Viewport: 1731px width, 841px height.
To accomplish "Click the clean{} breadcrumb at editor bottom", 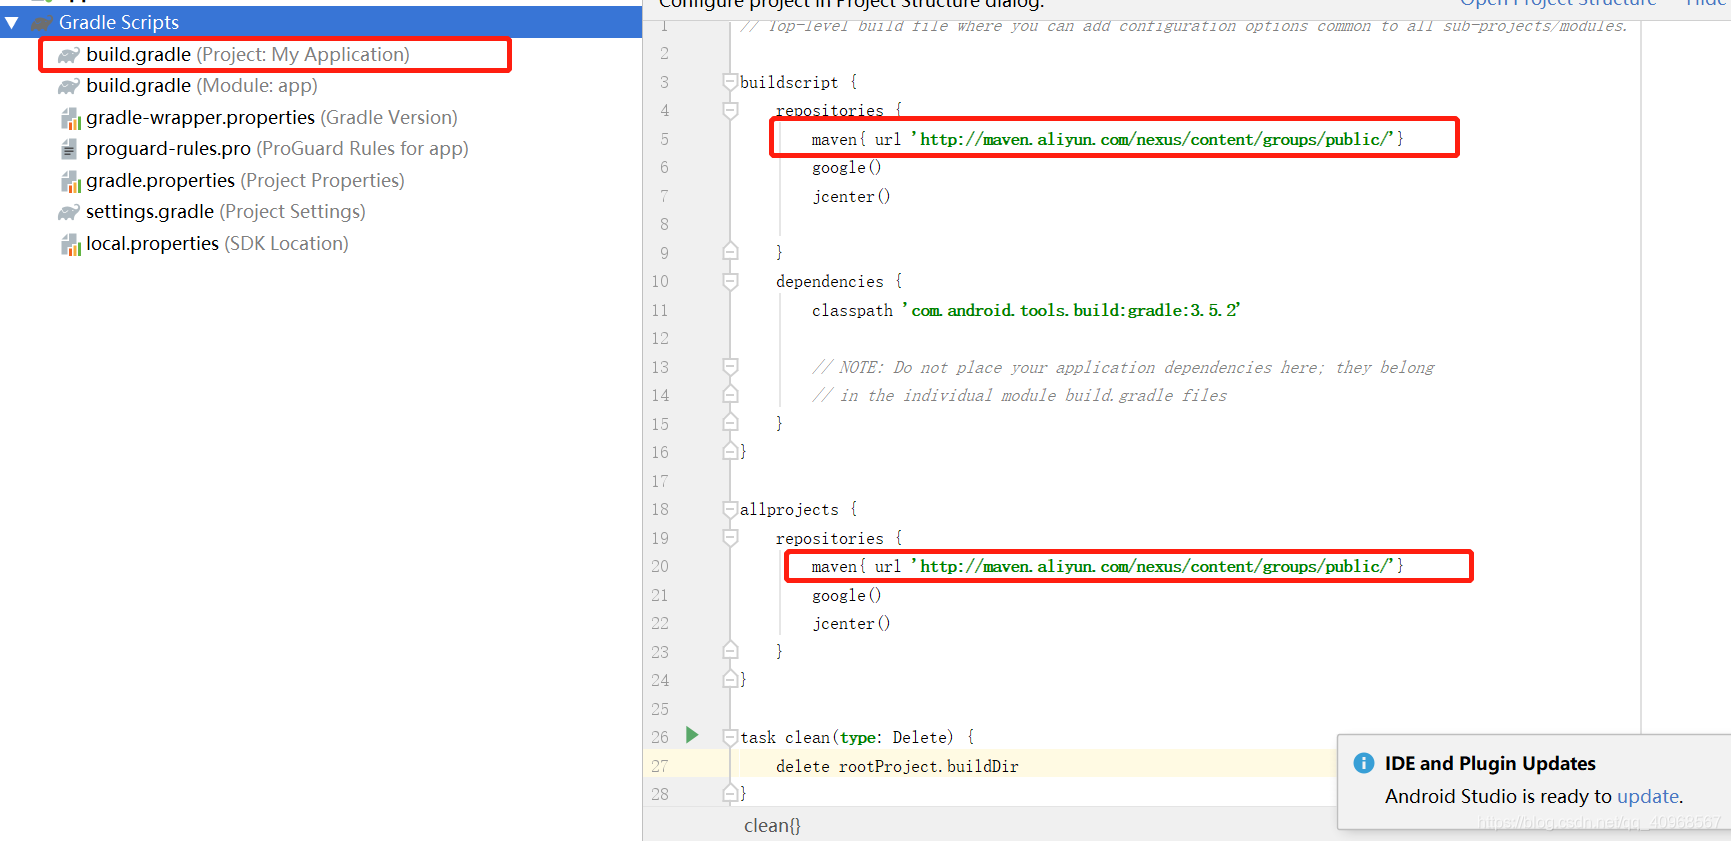I will click(x=772, y=825).
